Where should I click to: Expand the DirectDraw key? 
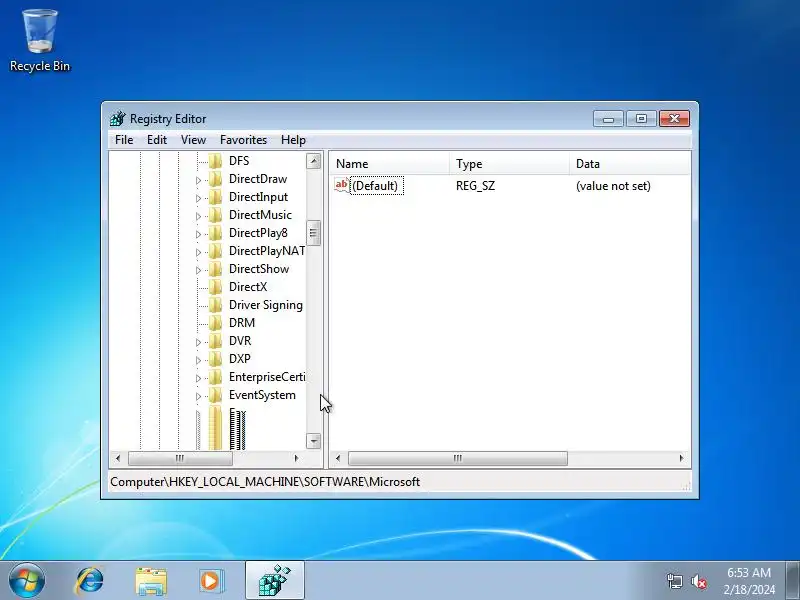point(198,180)
